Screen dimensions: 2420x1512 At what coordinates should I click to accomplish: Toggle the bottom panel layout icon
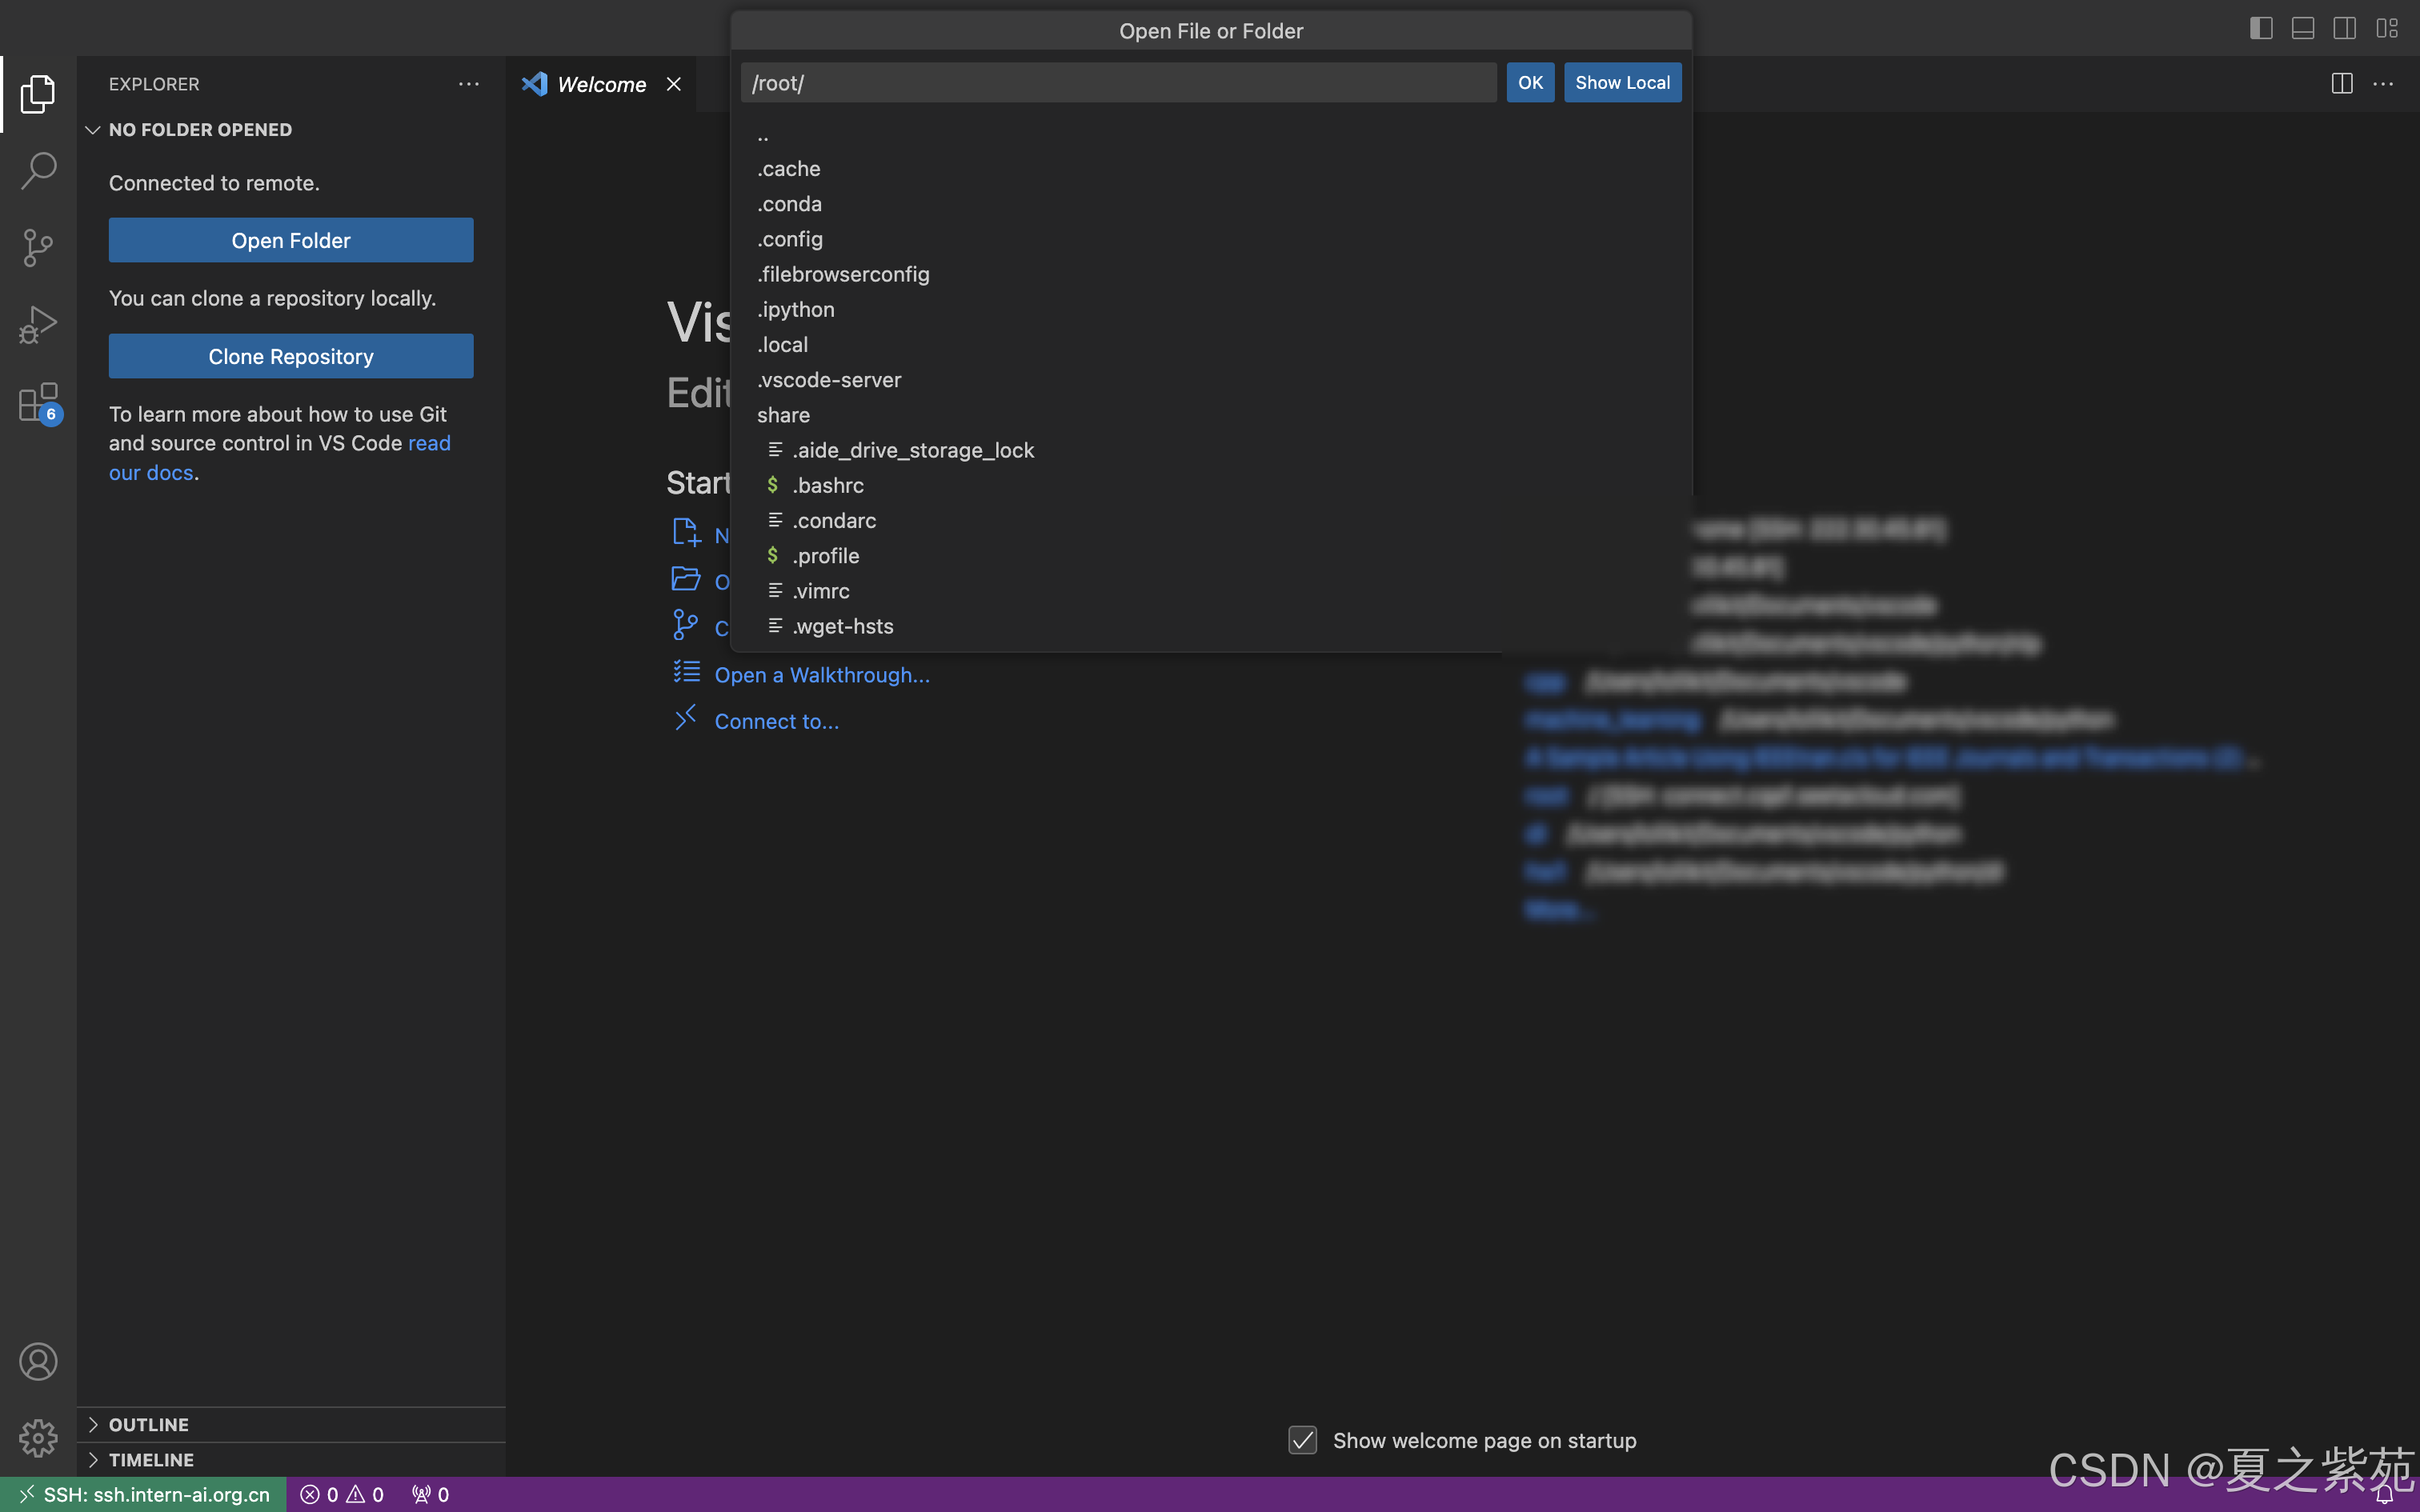pos(2303,28)
